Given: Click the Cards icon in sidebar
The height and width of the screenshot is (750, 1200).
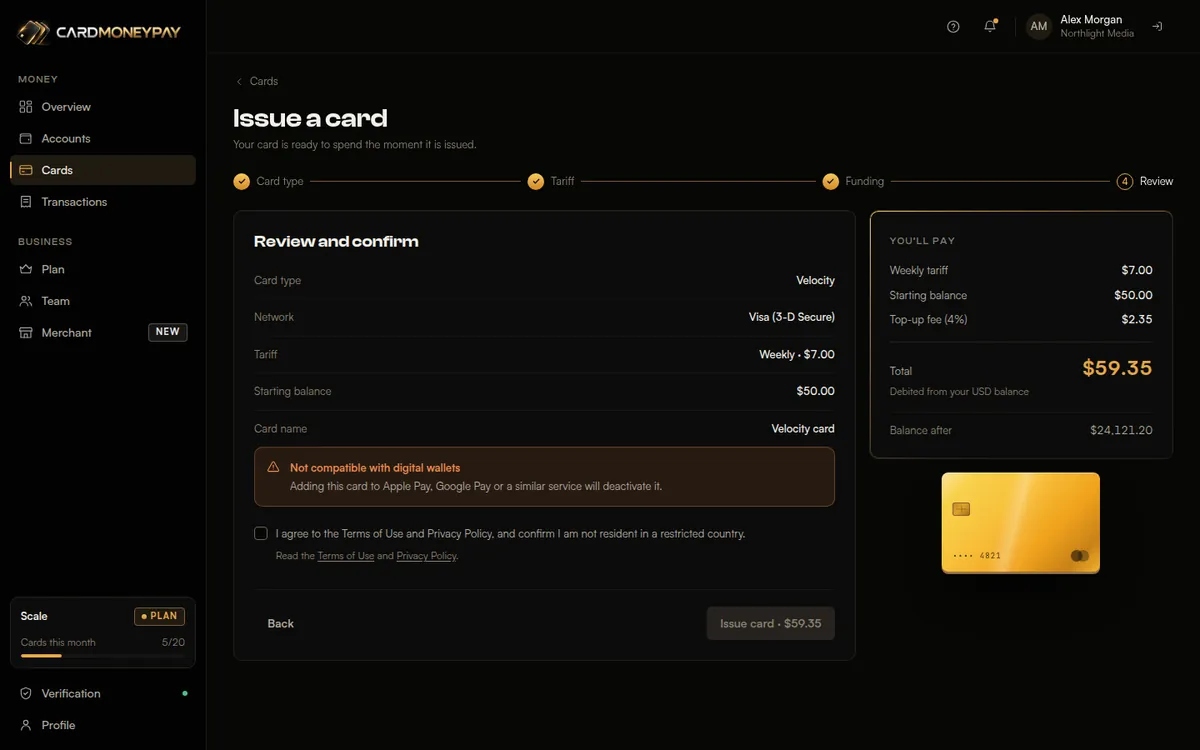Looking at the screenshot, I should coord(26,170).
